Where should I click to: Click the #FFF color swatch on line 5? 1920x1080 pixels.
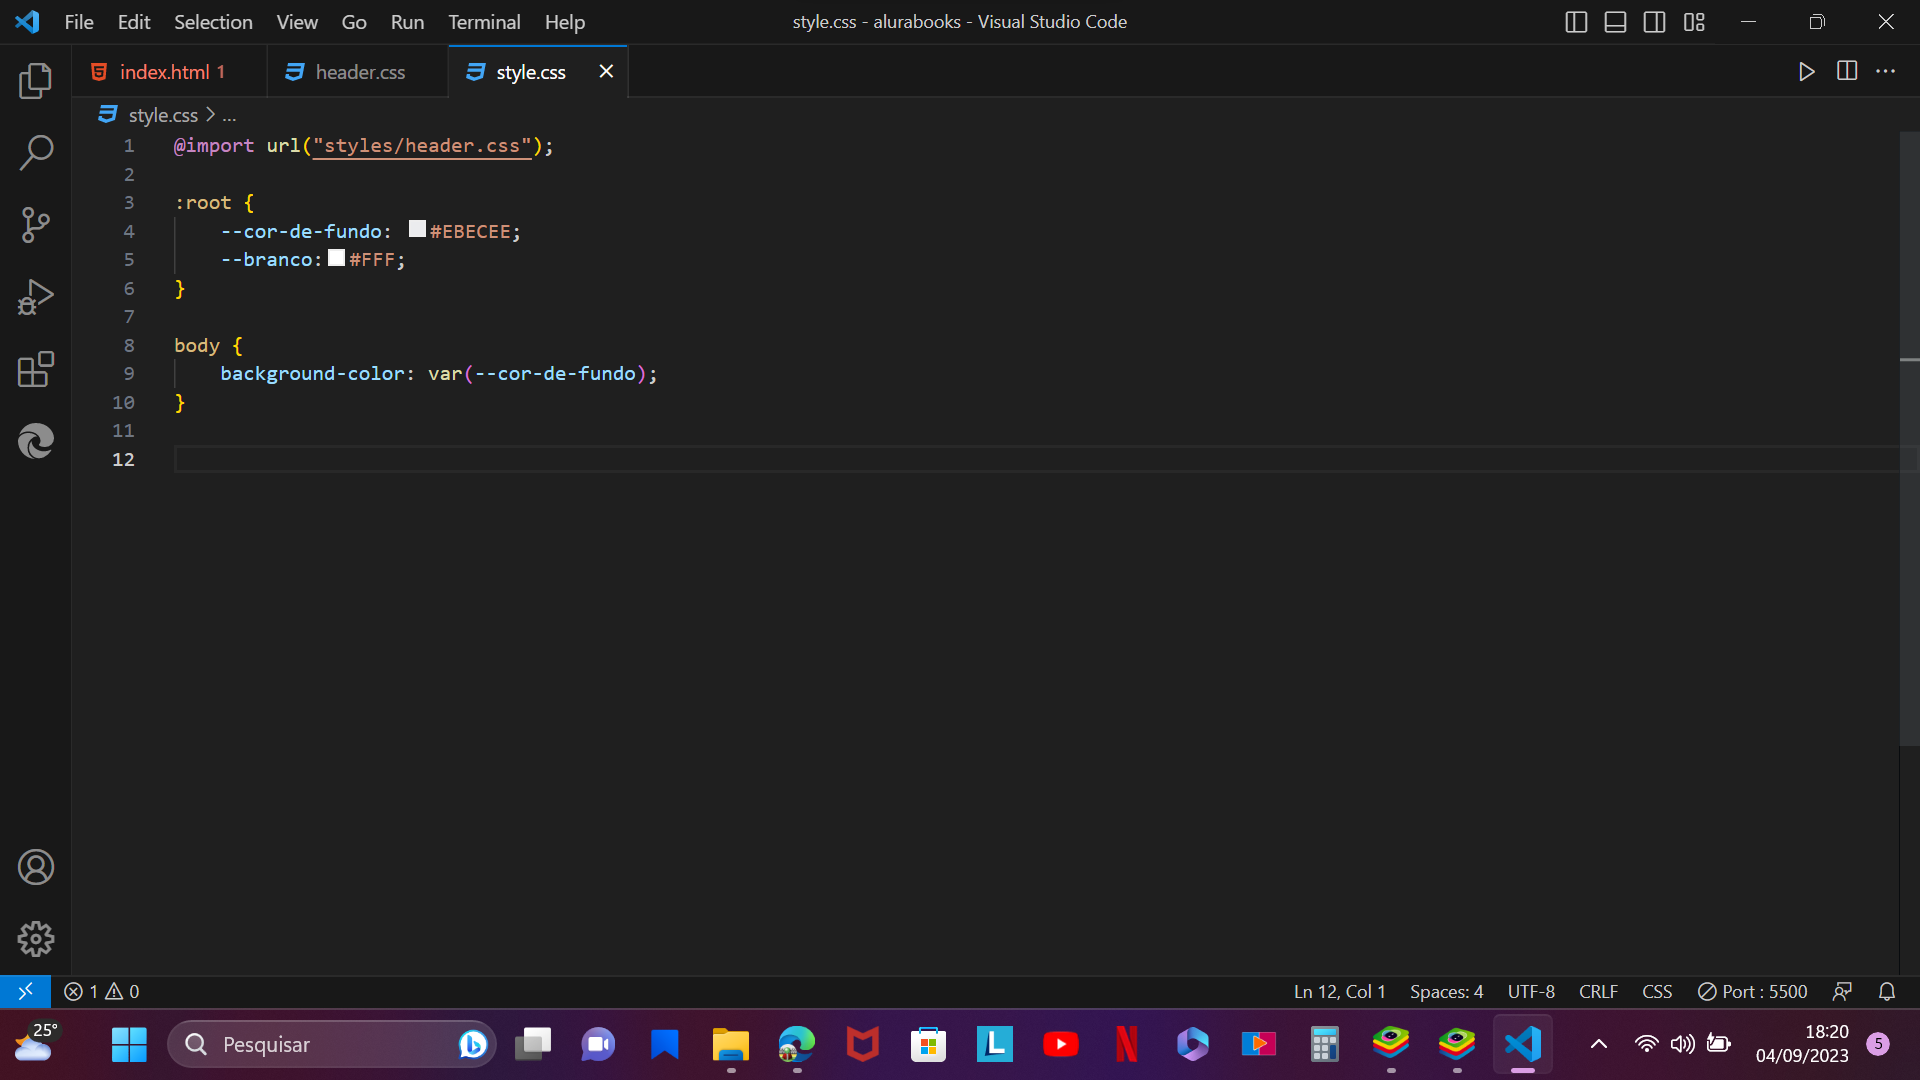coord(337,258)
